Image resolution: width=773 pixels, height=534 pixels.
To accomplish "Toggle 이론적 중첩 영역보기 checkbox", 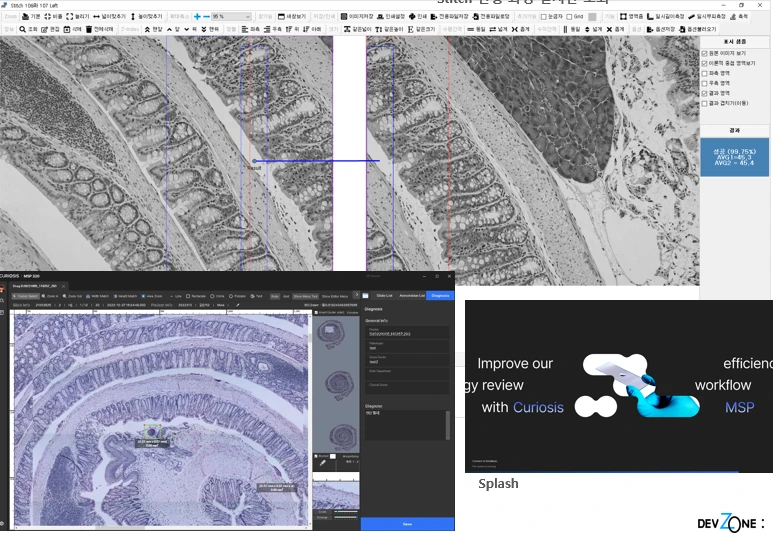I will point(704,63).
